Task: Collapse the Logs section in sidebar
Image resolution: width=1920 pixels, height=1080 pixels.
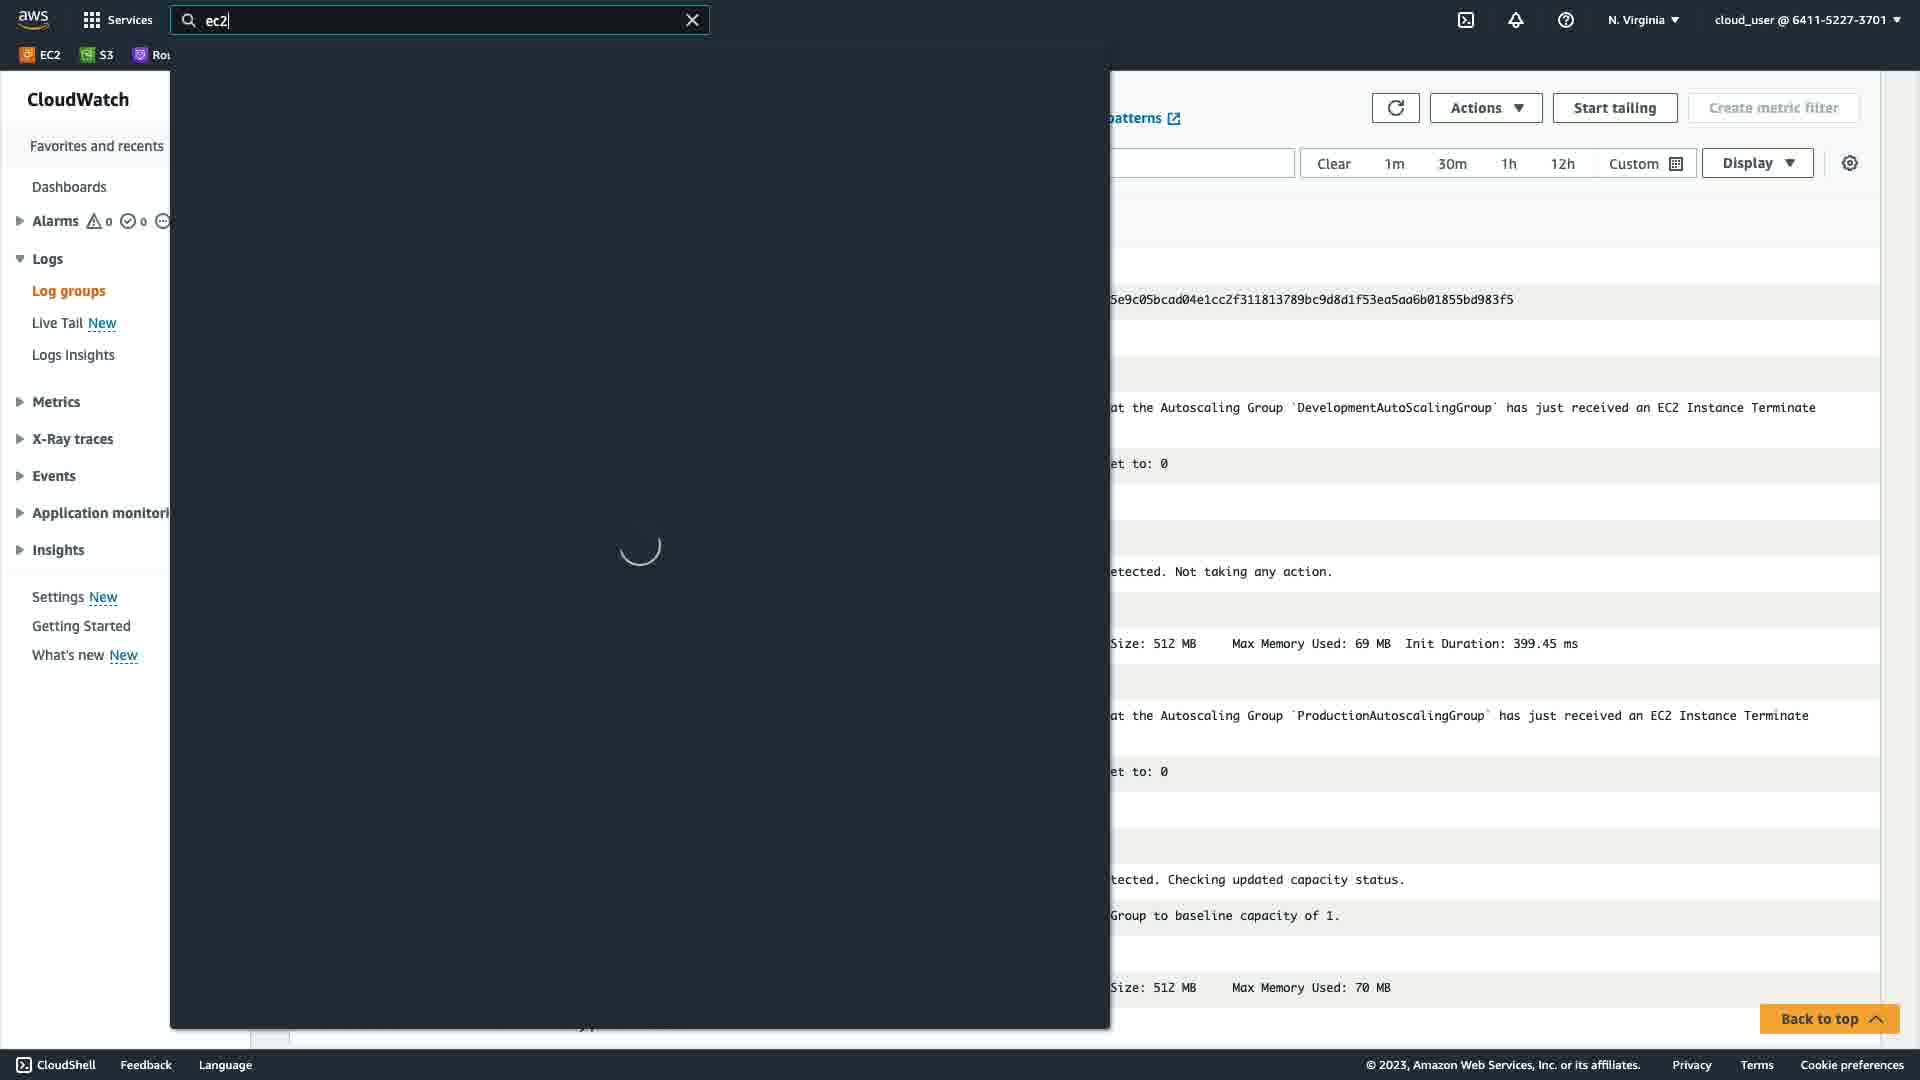Action: tap(20, 259)
